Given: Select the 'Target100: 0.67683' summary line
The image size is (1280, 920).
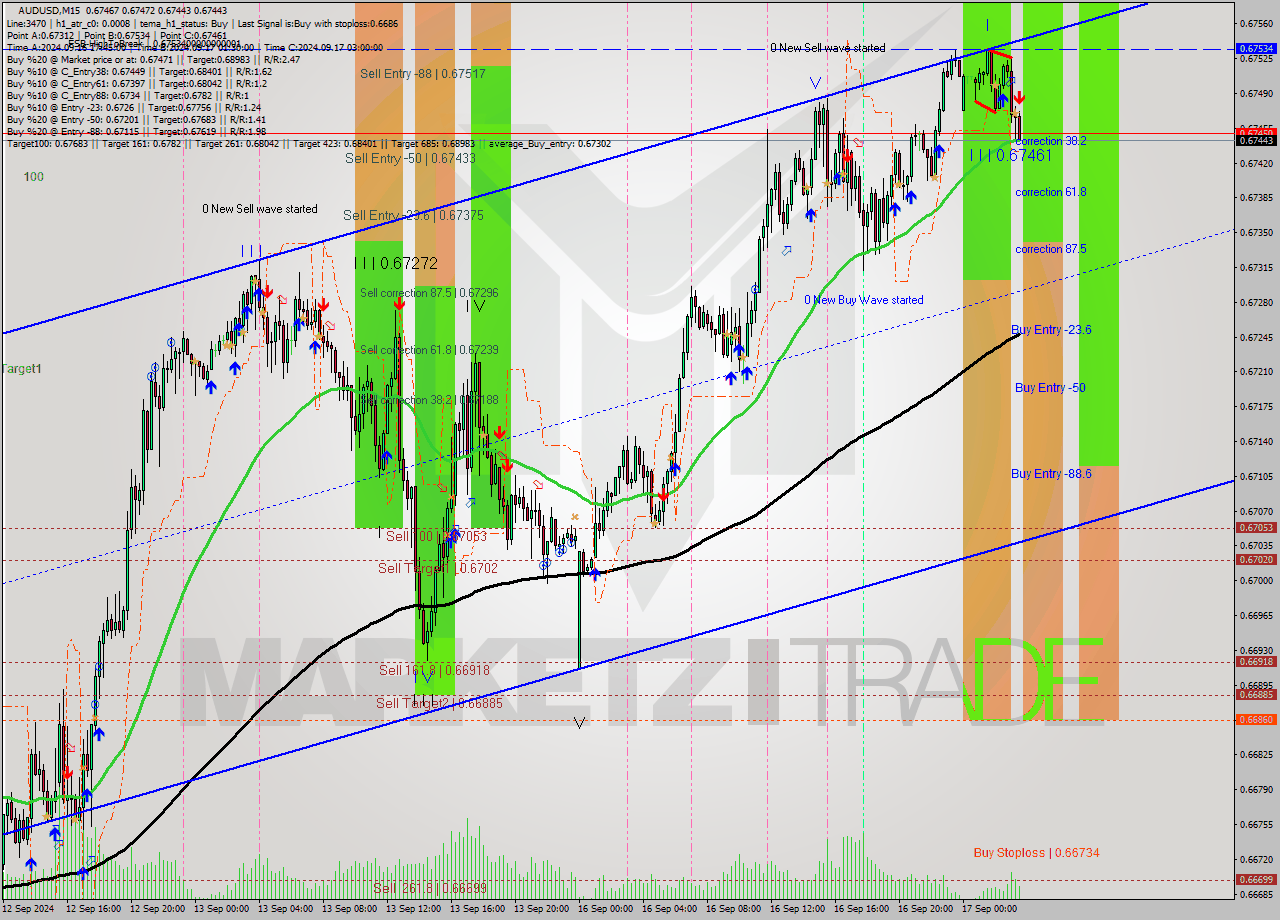Looking at the screenshot, I should [308, 144].
